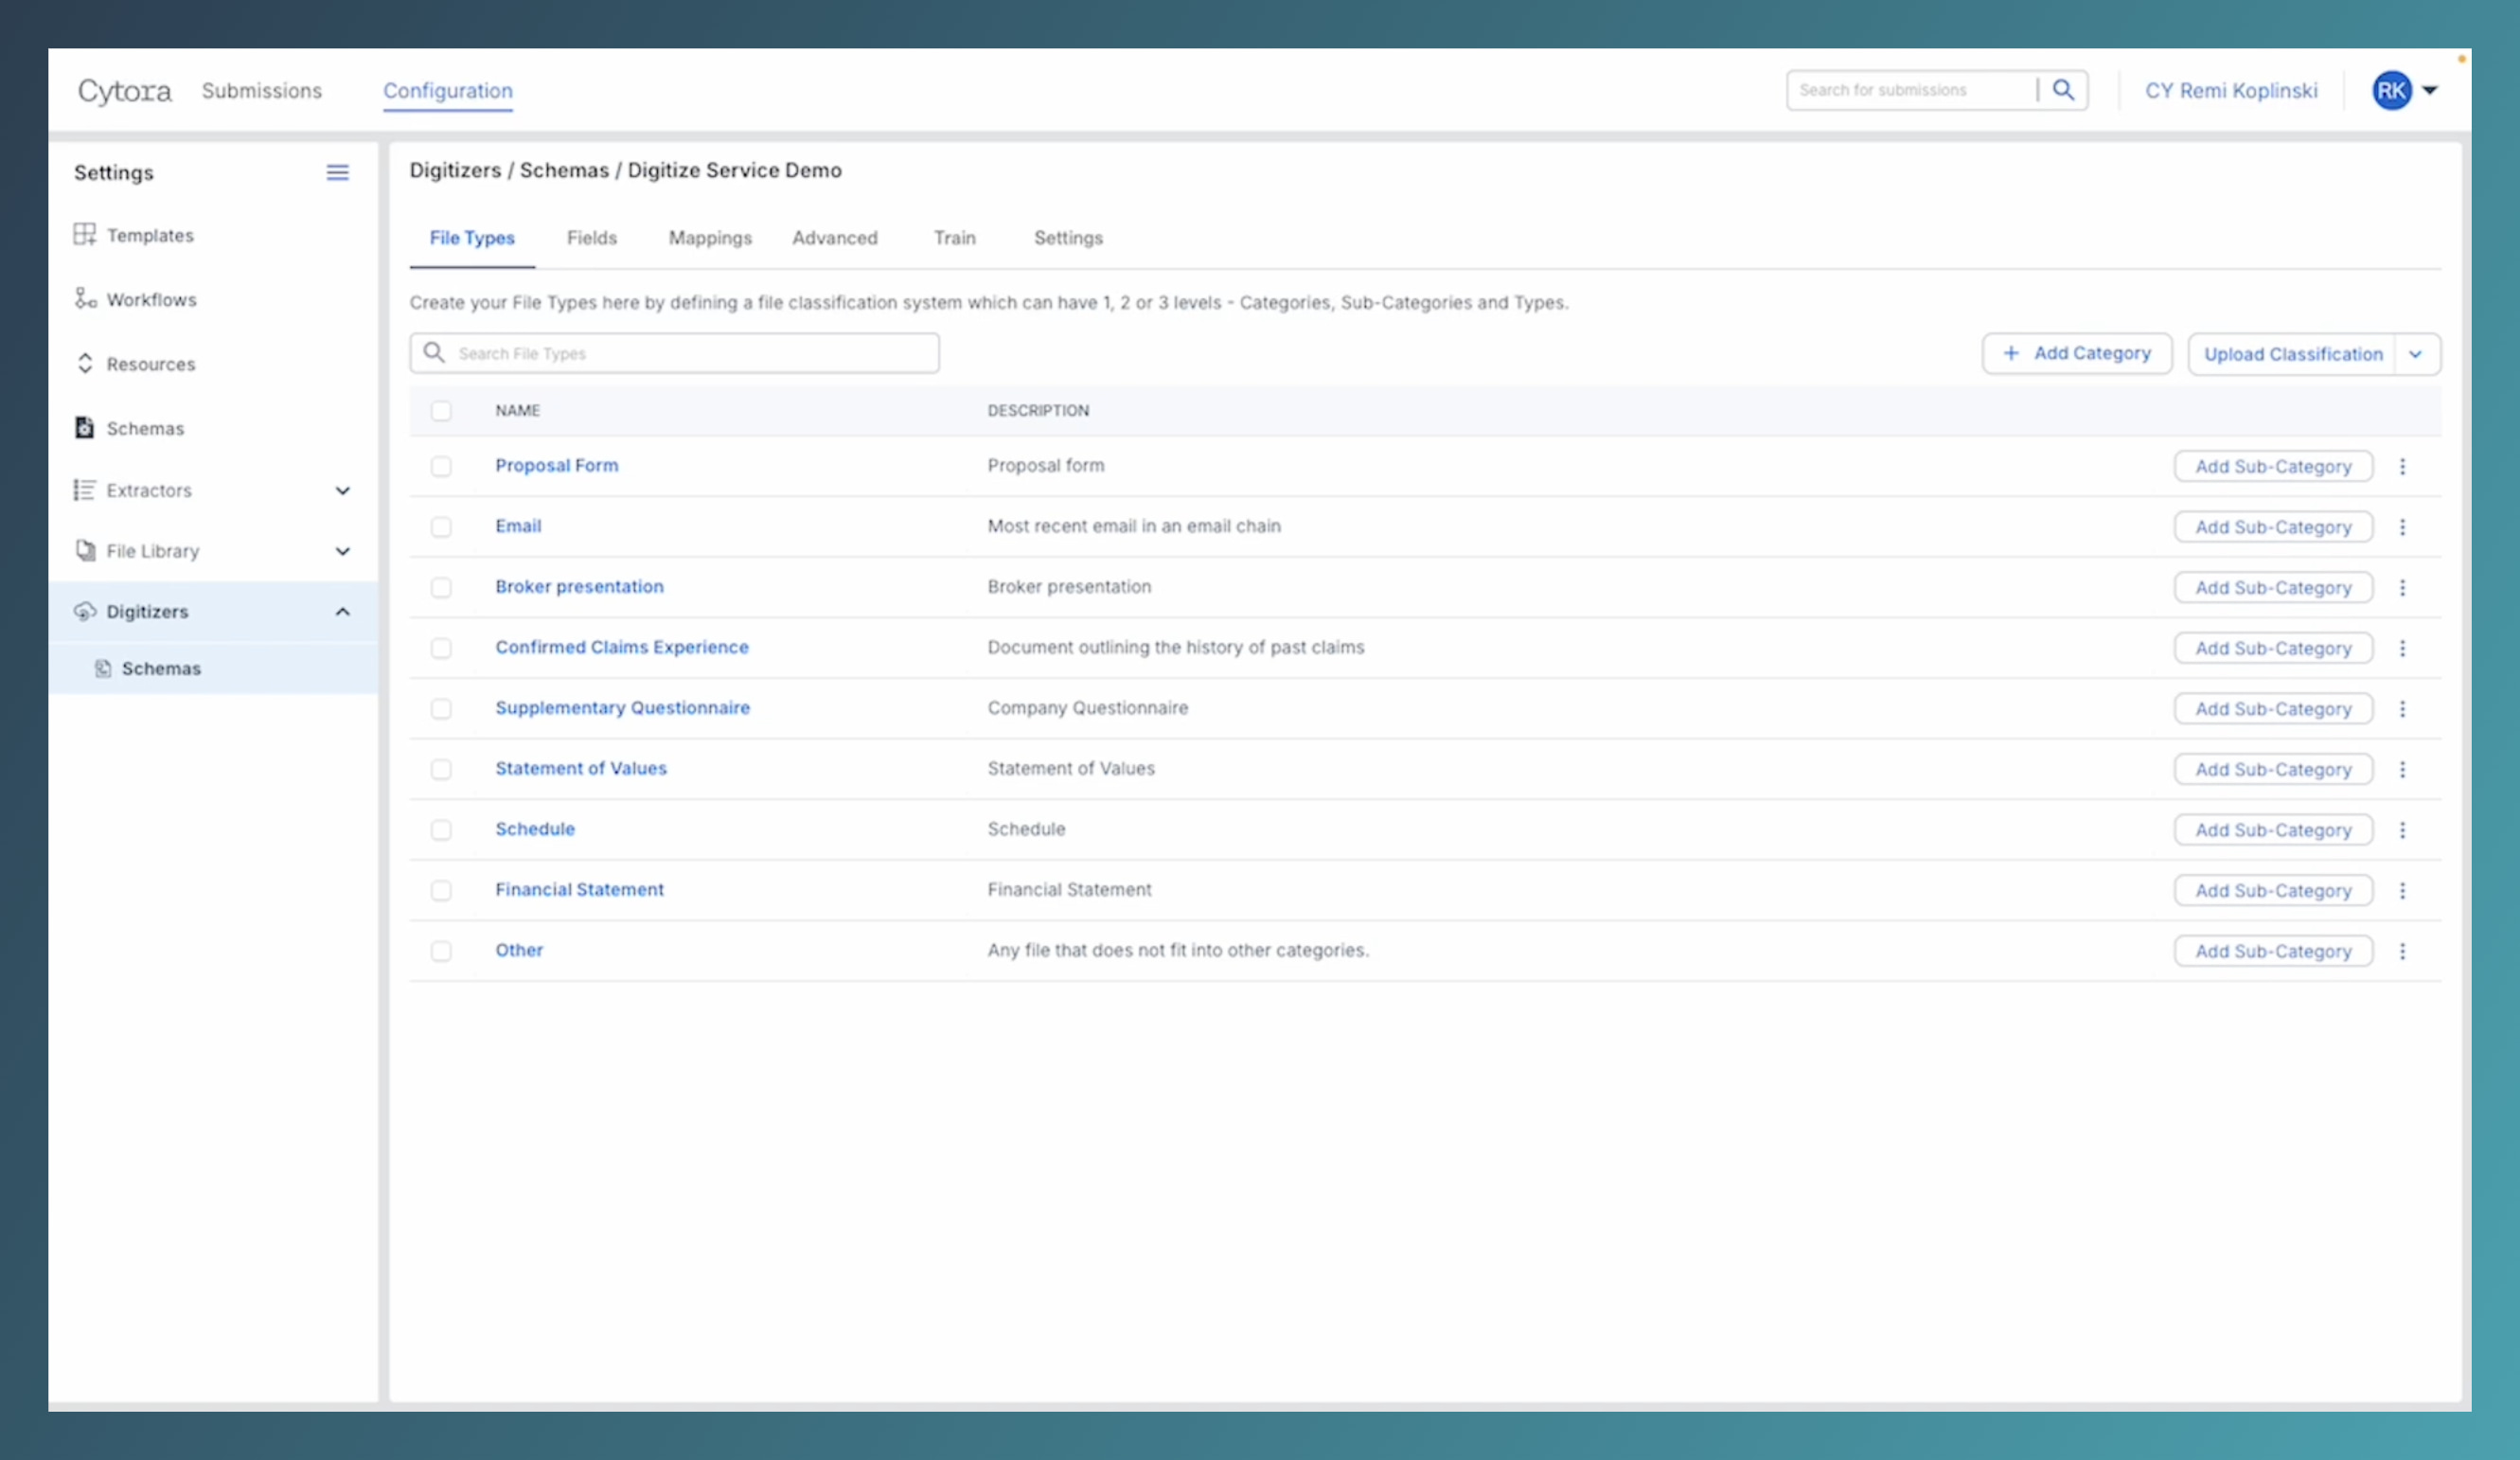Open the Mappings tab
This screenshot has height=1460, width=2520.
tap(710, 238)
